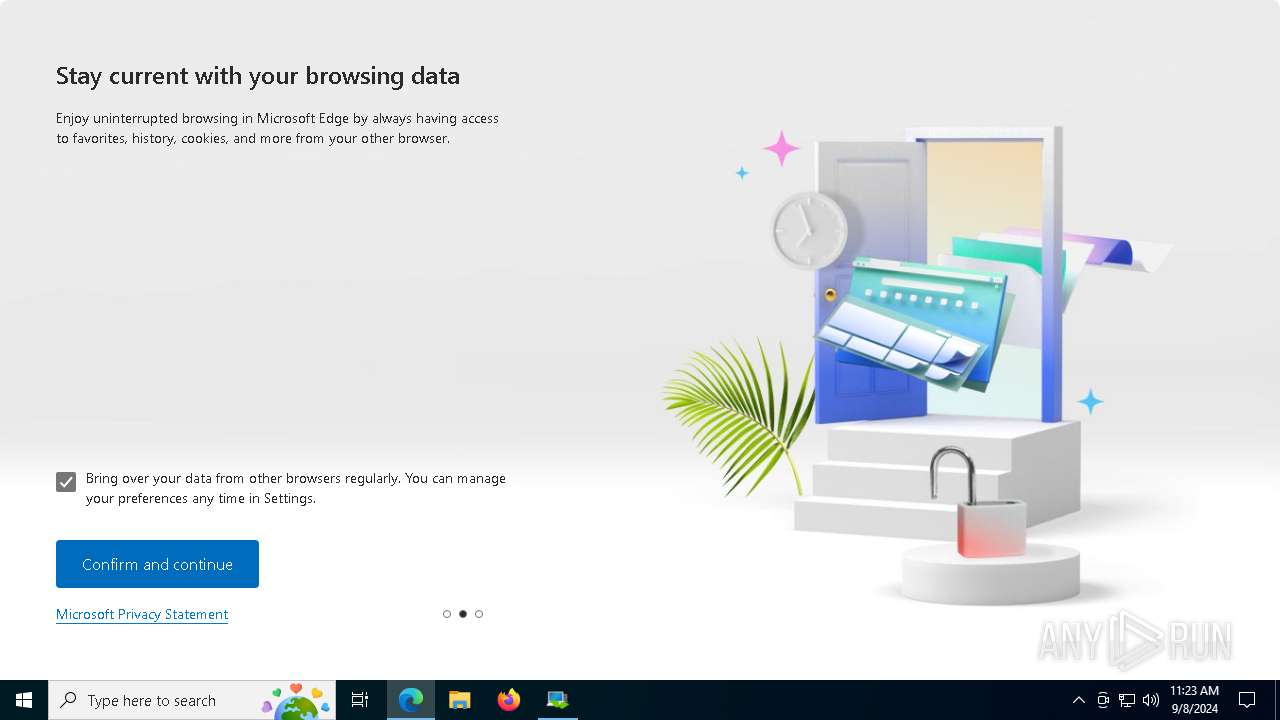This screenshot has width=1280, height=720.
Task: Select the second page indicator dot
Action: coord(463,614)
